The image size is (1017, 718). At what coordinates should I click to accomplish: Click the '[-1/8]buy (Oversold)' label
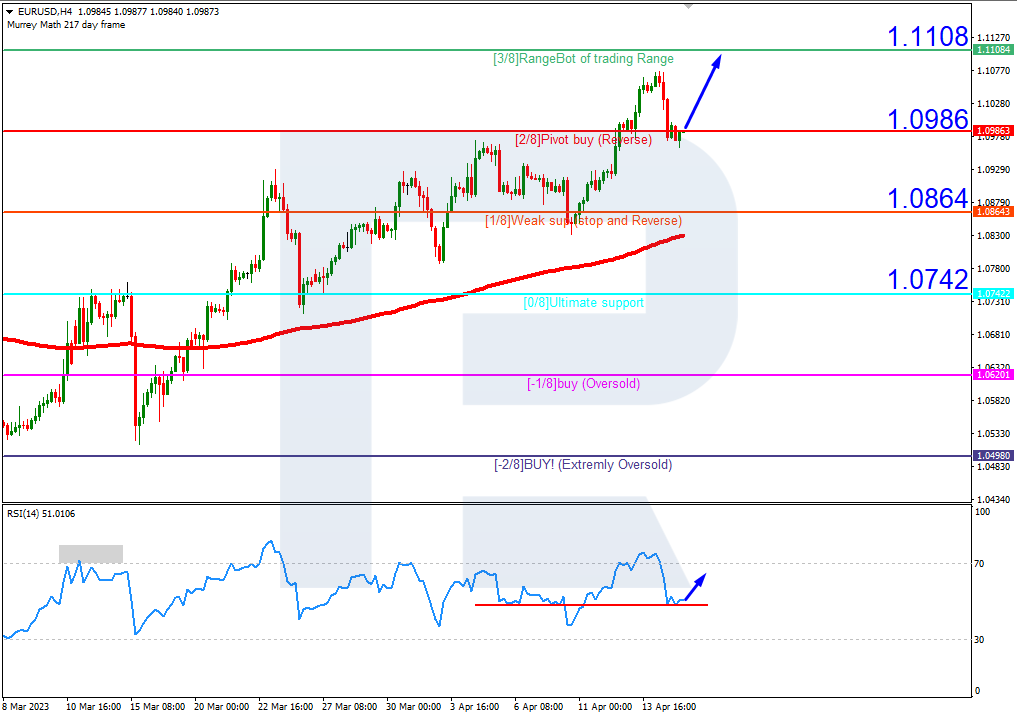click(x=583, y=384)
